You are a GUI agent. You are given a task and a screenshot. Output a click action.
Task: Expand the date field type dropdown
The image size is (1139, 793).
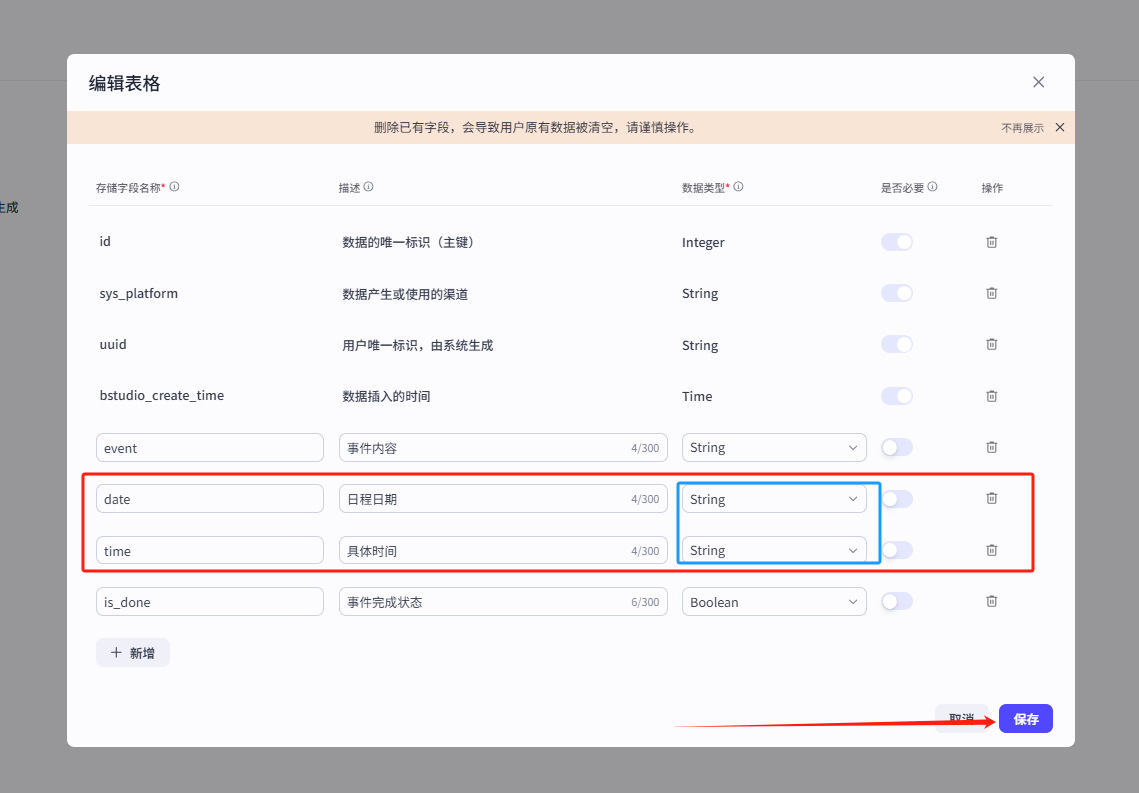tap(773, 499)
